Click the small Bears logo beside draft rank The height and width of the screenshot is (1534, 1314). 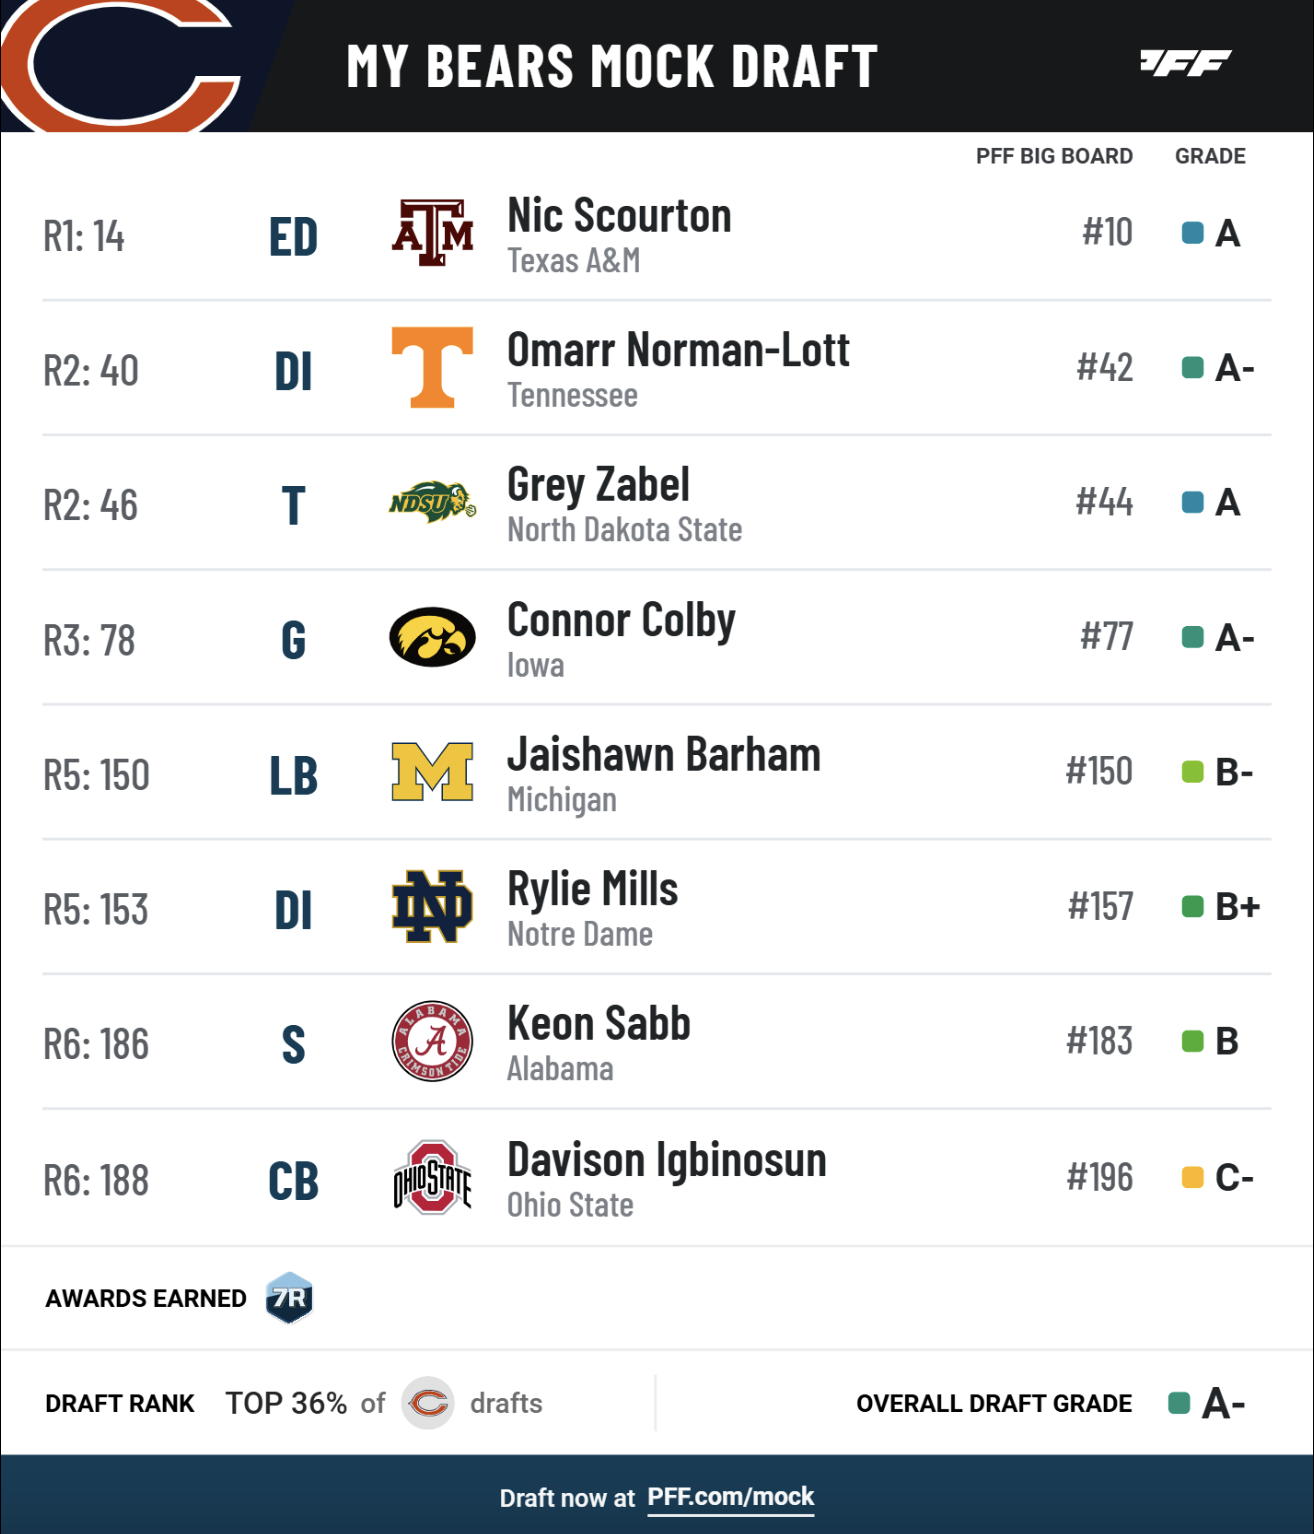pyautogui.click(x=428, y=1403)
